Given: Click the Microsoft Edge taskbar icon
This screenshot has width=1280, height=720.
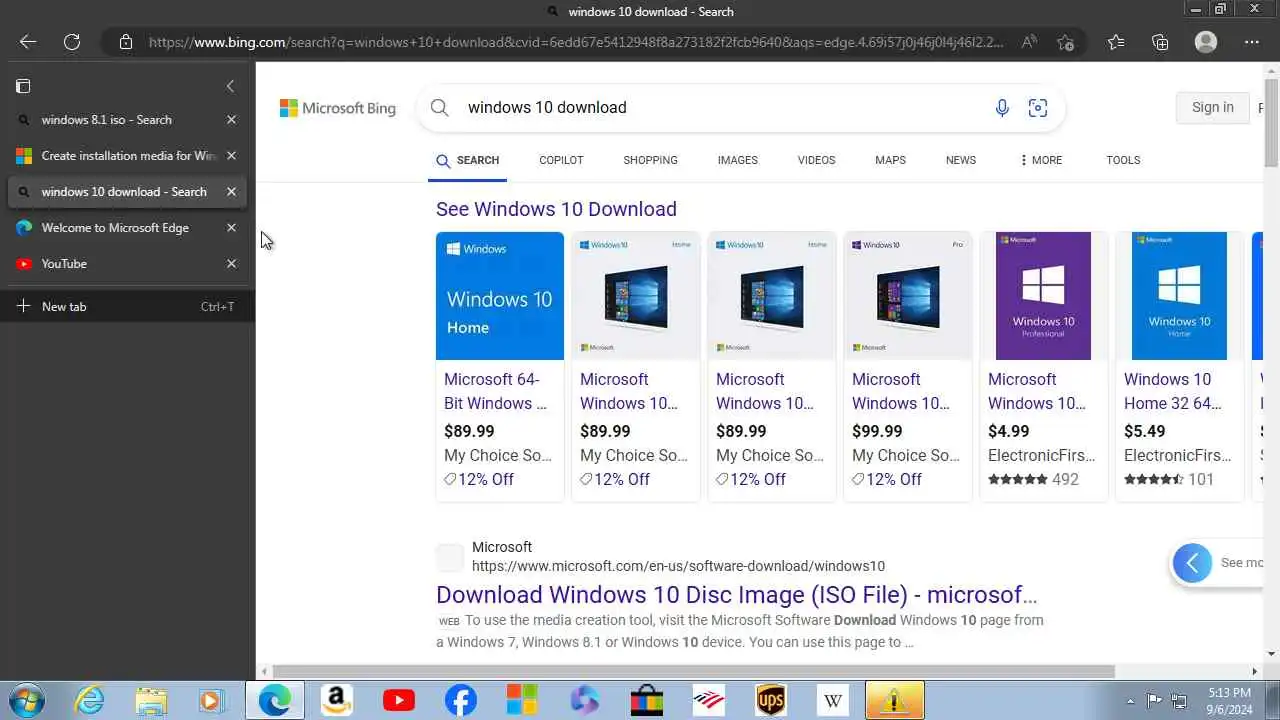Looking at the screenshot, I should (275, 701).
